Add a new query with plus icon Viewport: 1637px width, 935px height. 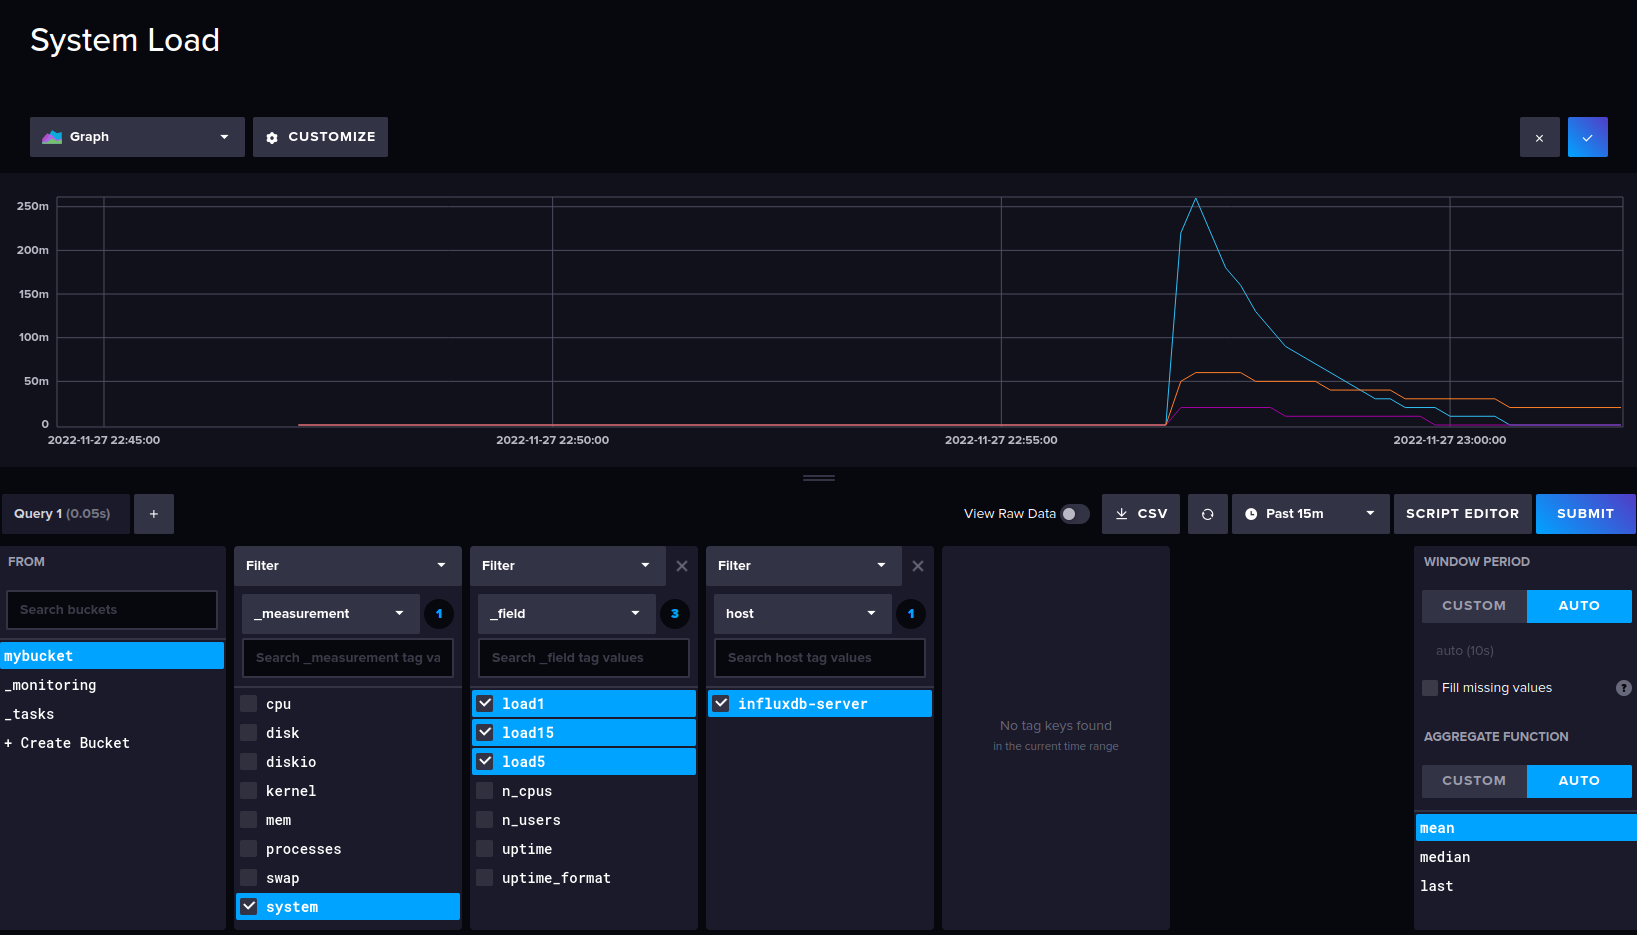(x=154, y=514)
